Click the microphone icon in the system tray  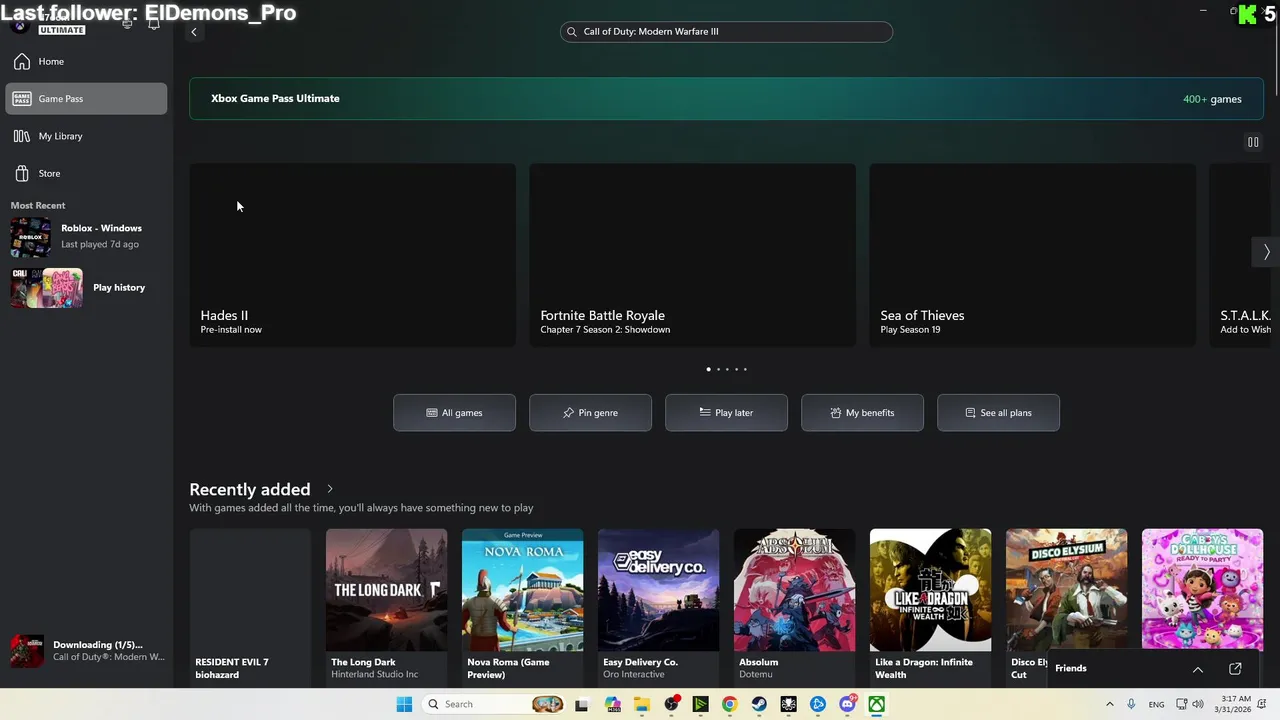tap(1131, 704)
